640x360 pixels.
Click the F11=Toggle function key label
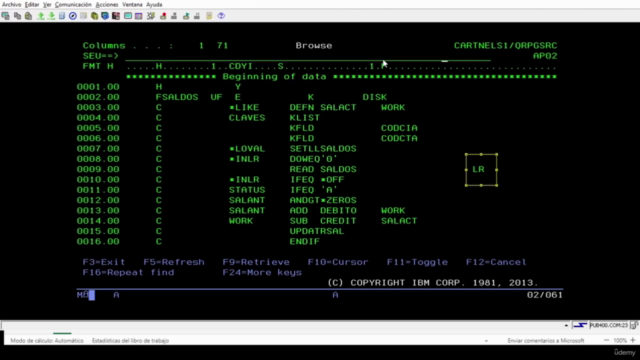(x=417, y=262)
